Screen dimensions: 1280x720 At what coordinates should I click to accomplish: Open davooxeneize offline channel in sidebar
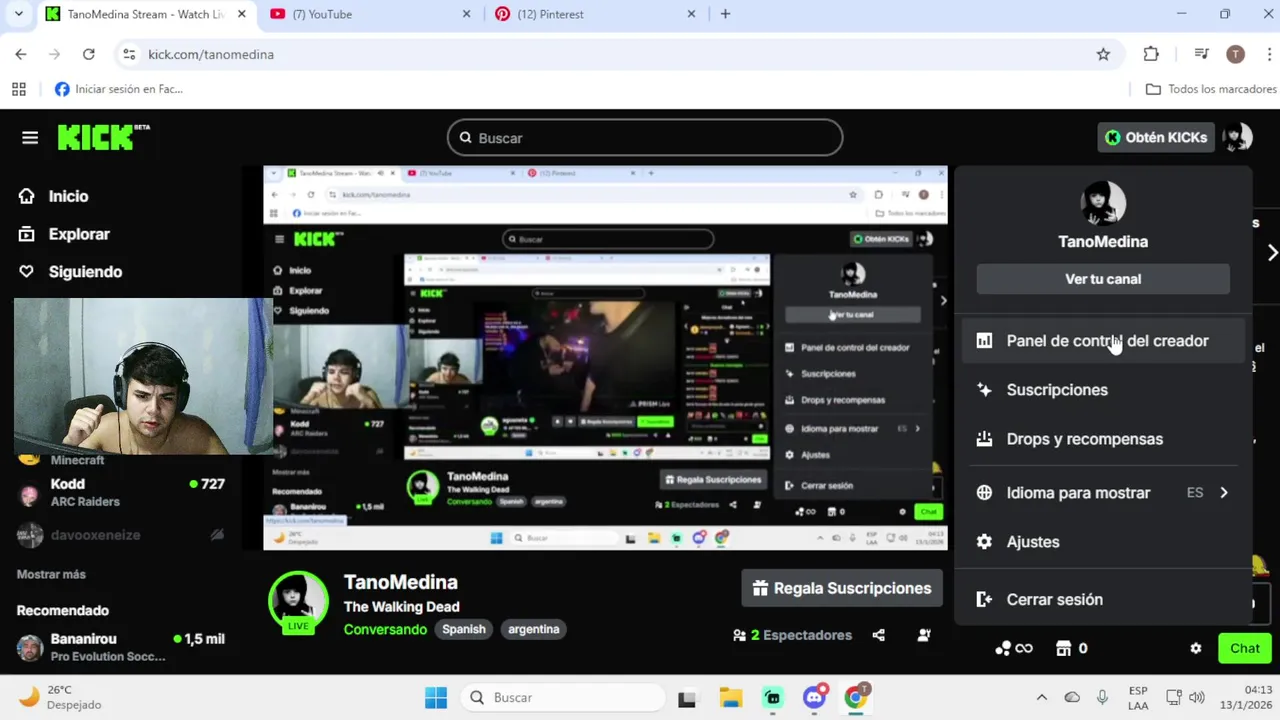pyautogui.click(x=122, y=535)
